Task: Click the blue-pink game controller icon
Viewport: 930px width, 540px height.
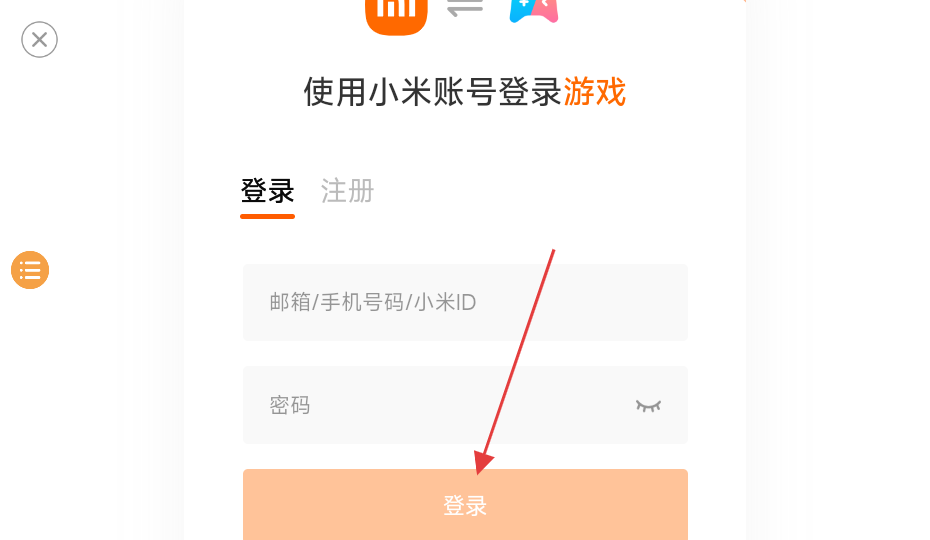Action: point(534,11)
